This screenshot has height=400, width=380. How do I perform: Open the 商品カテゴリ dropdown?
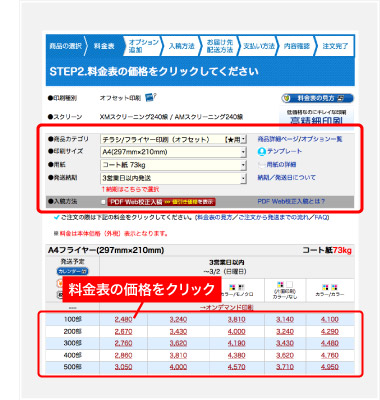[x=173, y=139]
